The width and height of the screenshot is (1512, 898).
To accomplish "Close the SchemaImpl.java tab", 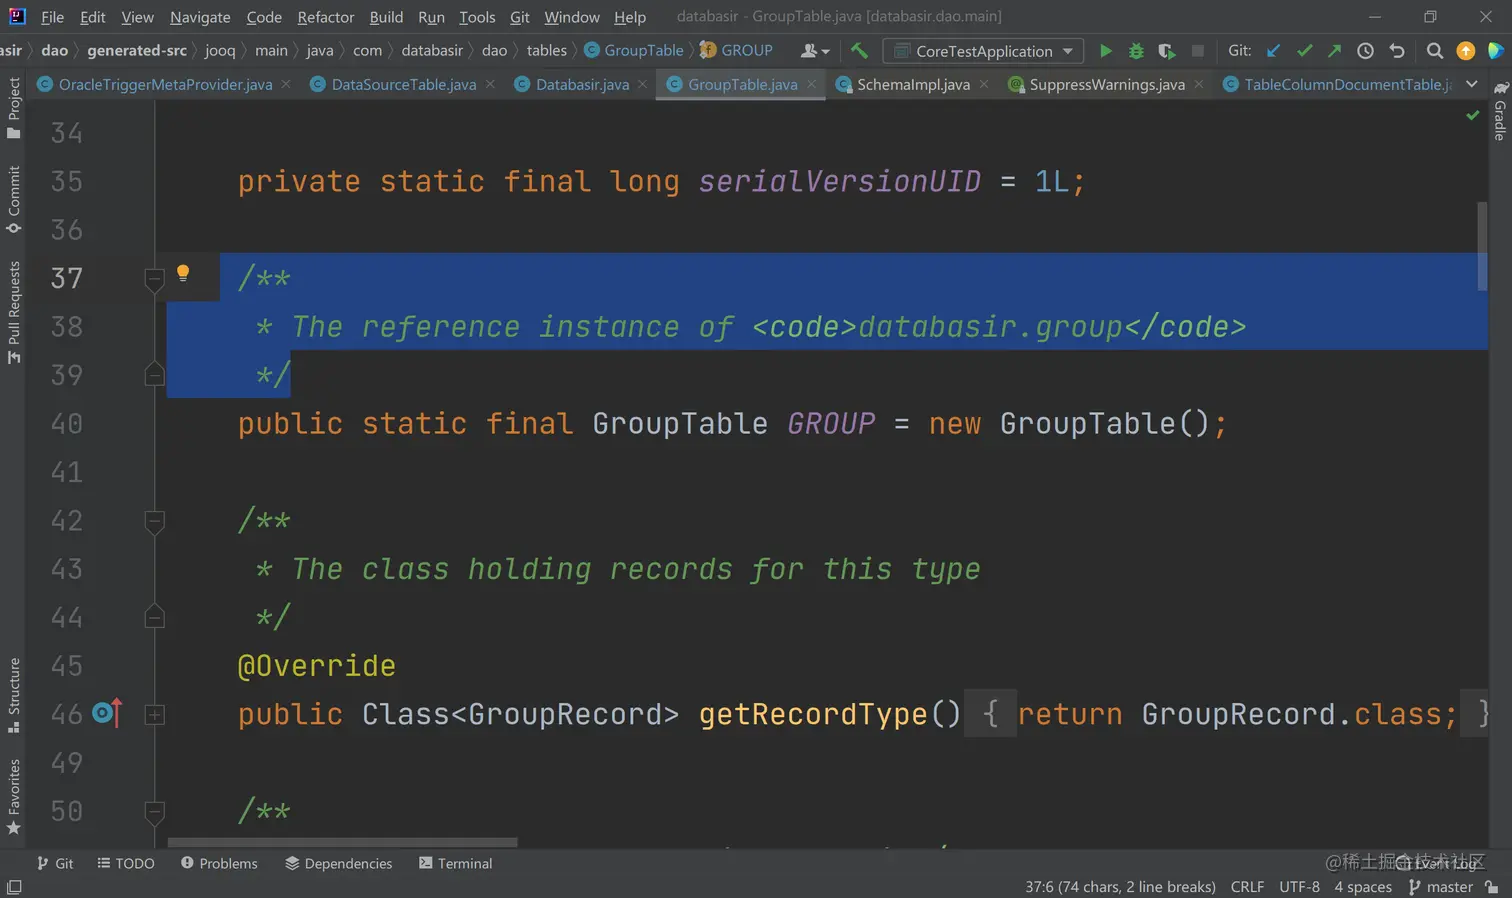I will coord(984,85).
